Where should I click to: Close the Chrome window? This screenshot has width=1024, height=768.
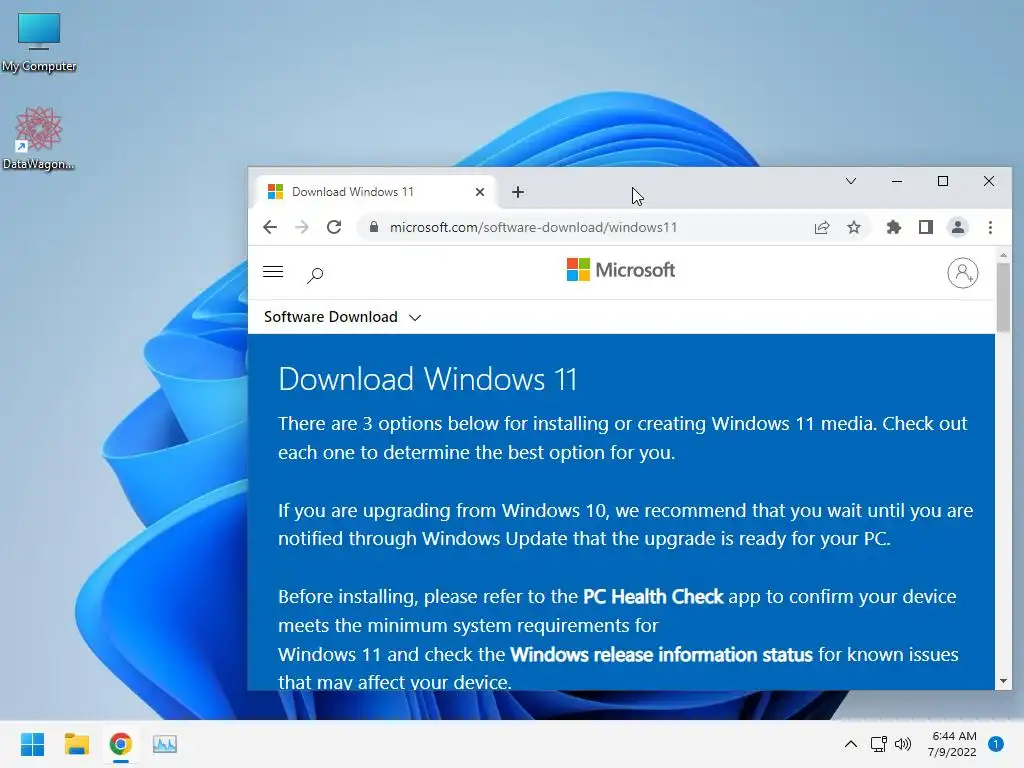(989, 182)
